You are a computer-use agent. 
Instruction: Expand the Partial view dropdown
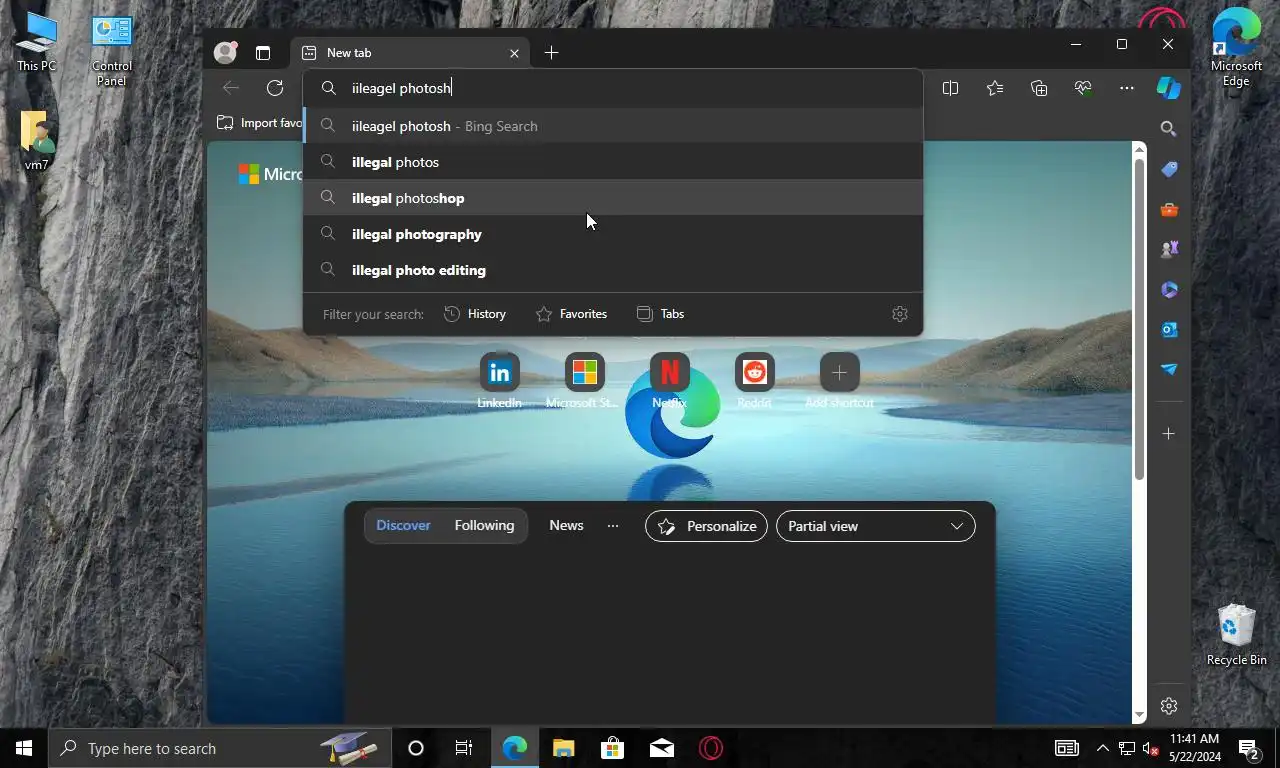coord(875,526)
